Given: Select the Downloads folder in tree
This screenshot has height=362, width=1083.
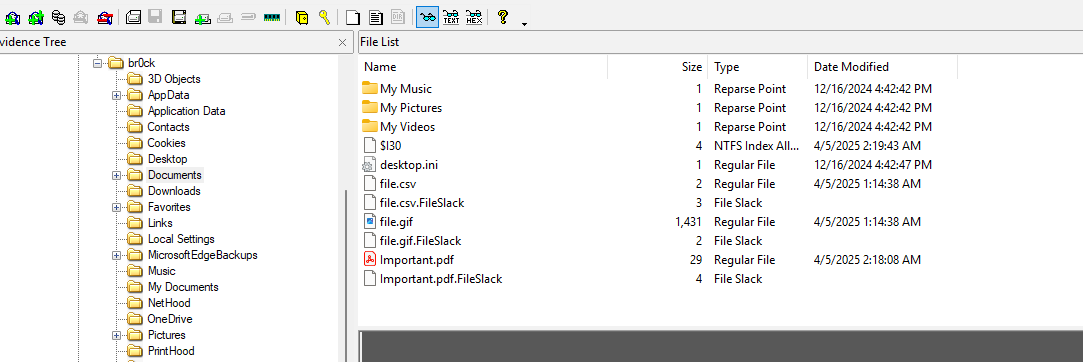Looking at the screenshot, I should point(174,191).
